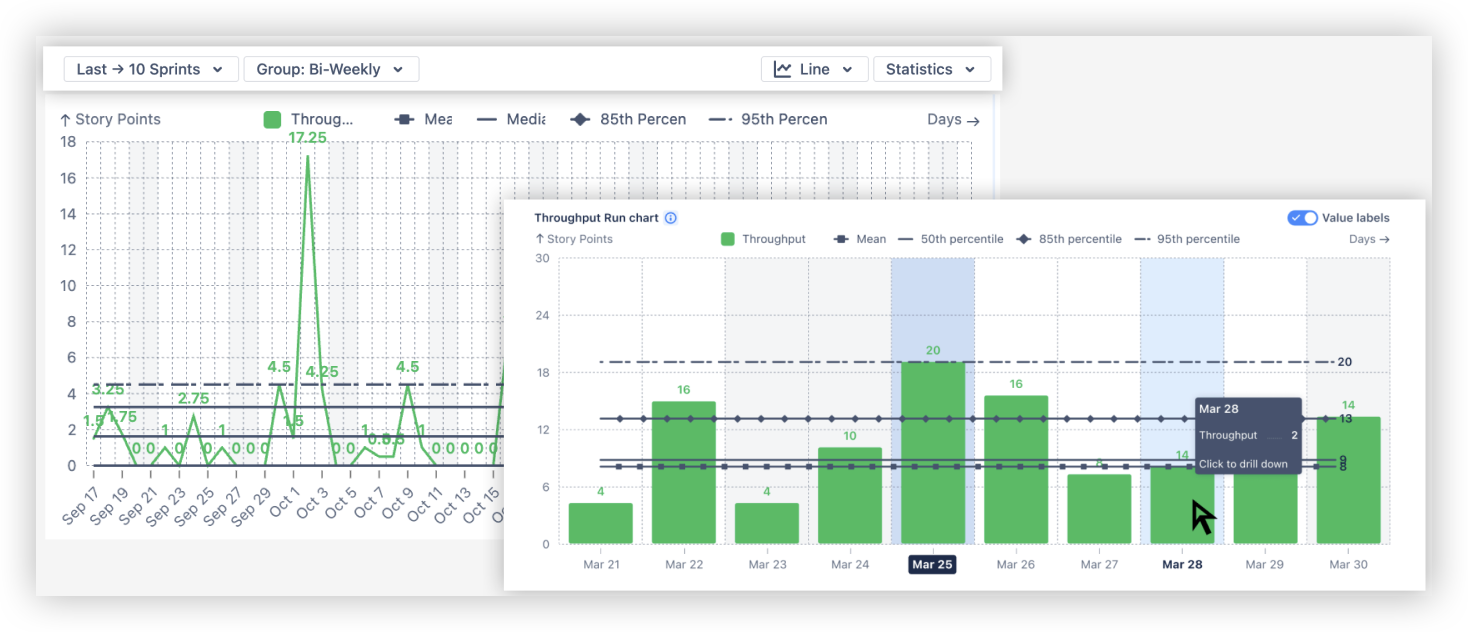Open the Group: Bi-Weekly dropdown
The width and height of the screenshot is (1468, 632).
coord(331,69)
